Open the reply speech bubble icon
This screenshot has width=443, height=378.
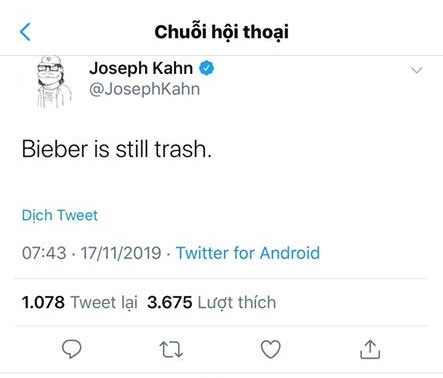tap(72, 349)
